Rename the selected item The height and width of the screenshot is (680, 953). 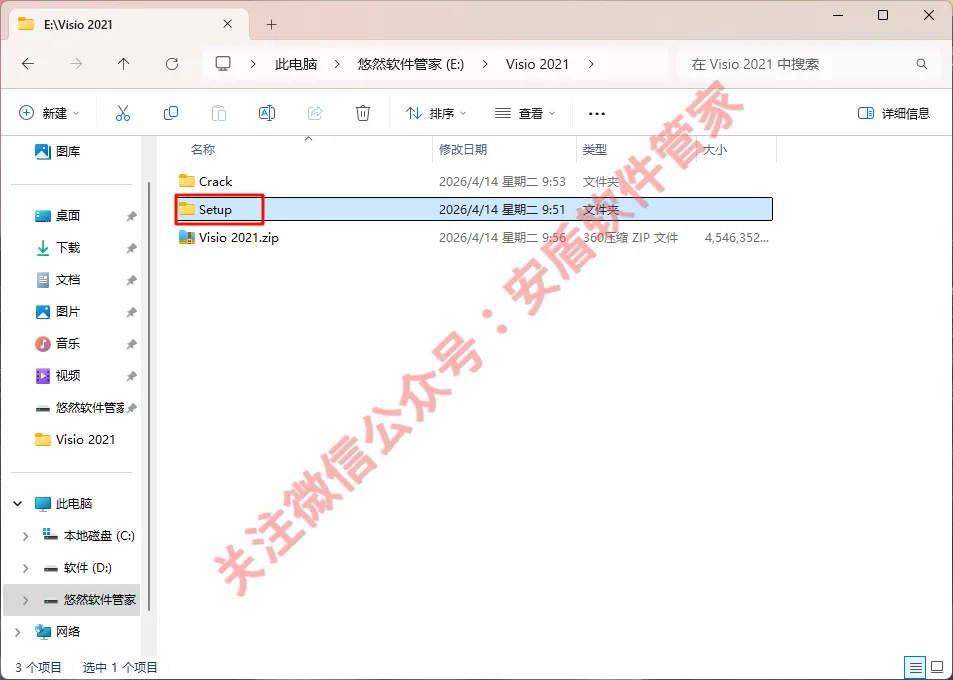tap(267, 113)
